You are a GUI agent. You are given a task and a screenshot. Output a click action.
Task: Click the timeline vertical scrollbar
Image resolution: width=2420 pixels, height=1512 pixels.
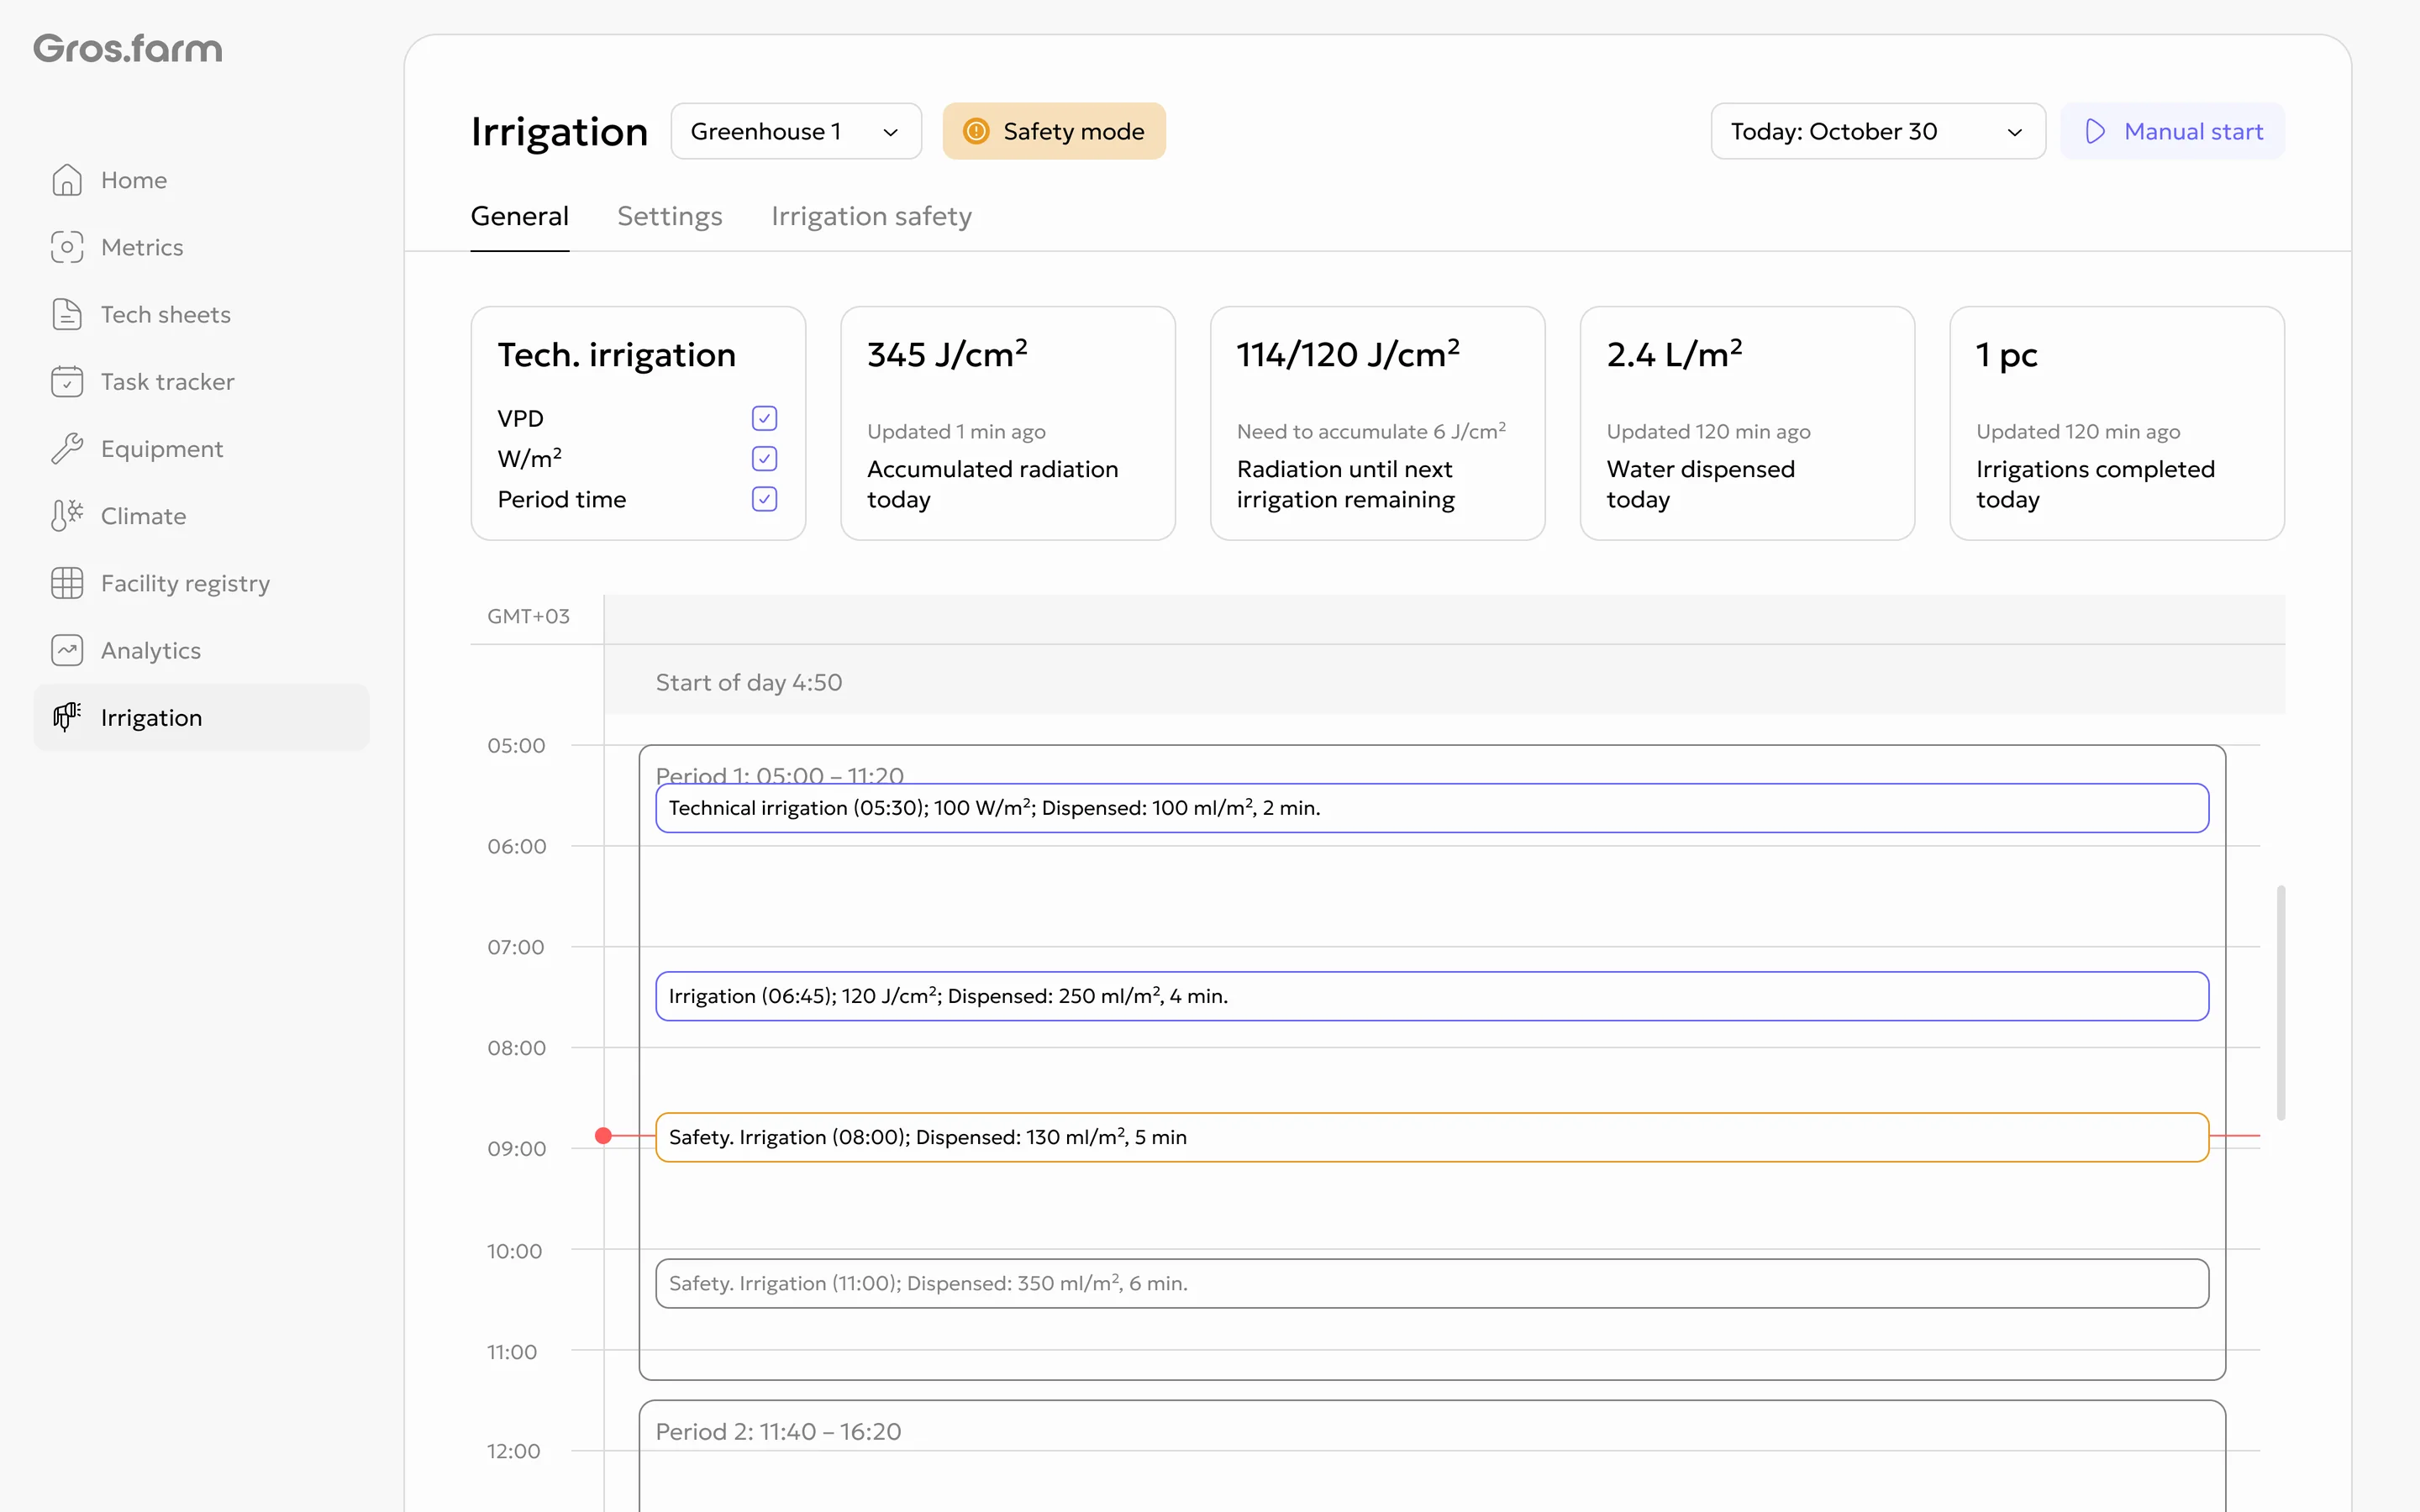click(2281, 1002)
